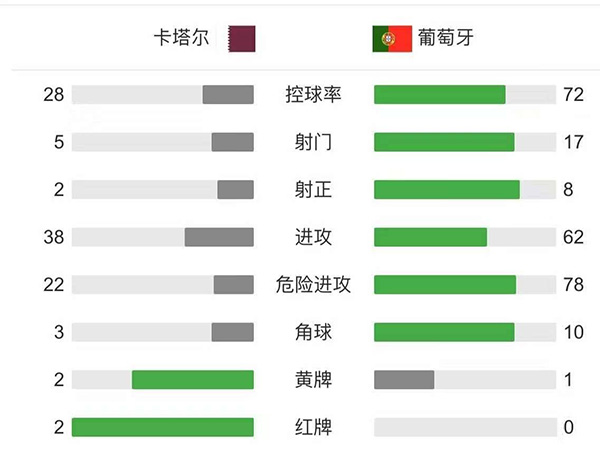Click Qatar's green 黄牌 bar
The height and width of the screenshot is (451, 600).
pyautogui.click(x=192, y=380)
